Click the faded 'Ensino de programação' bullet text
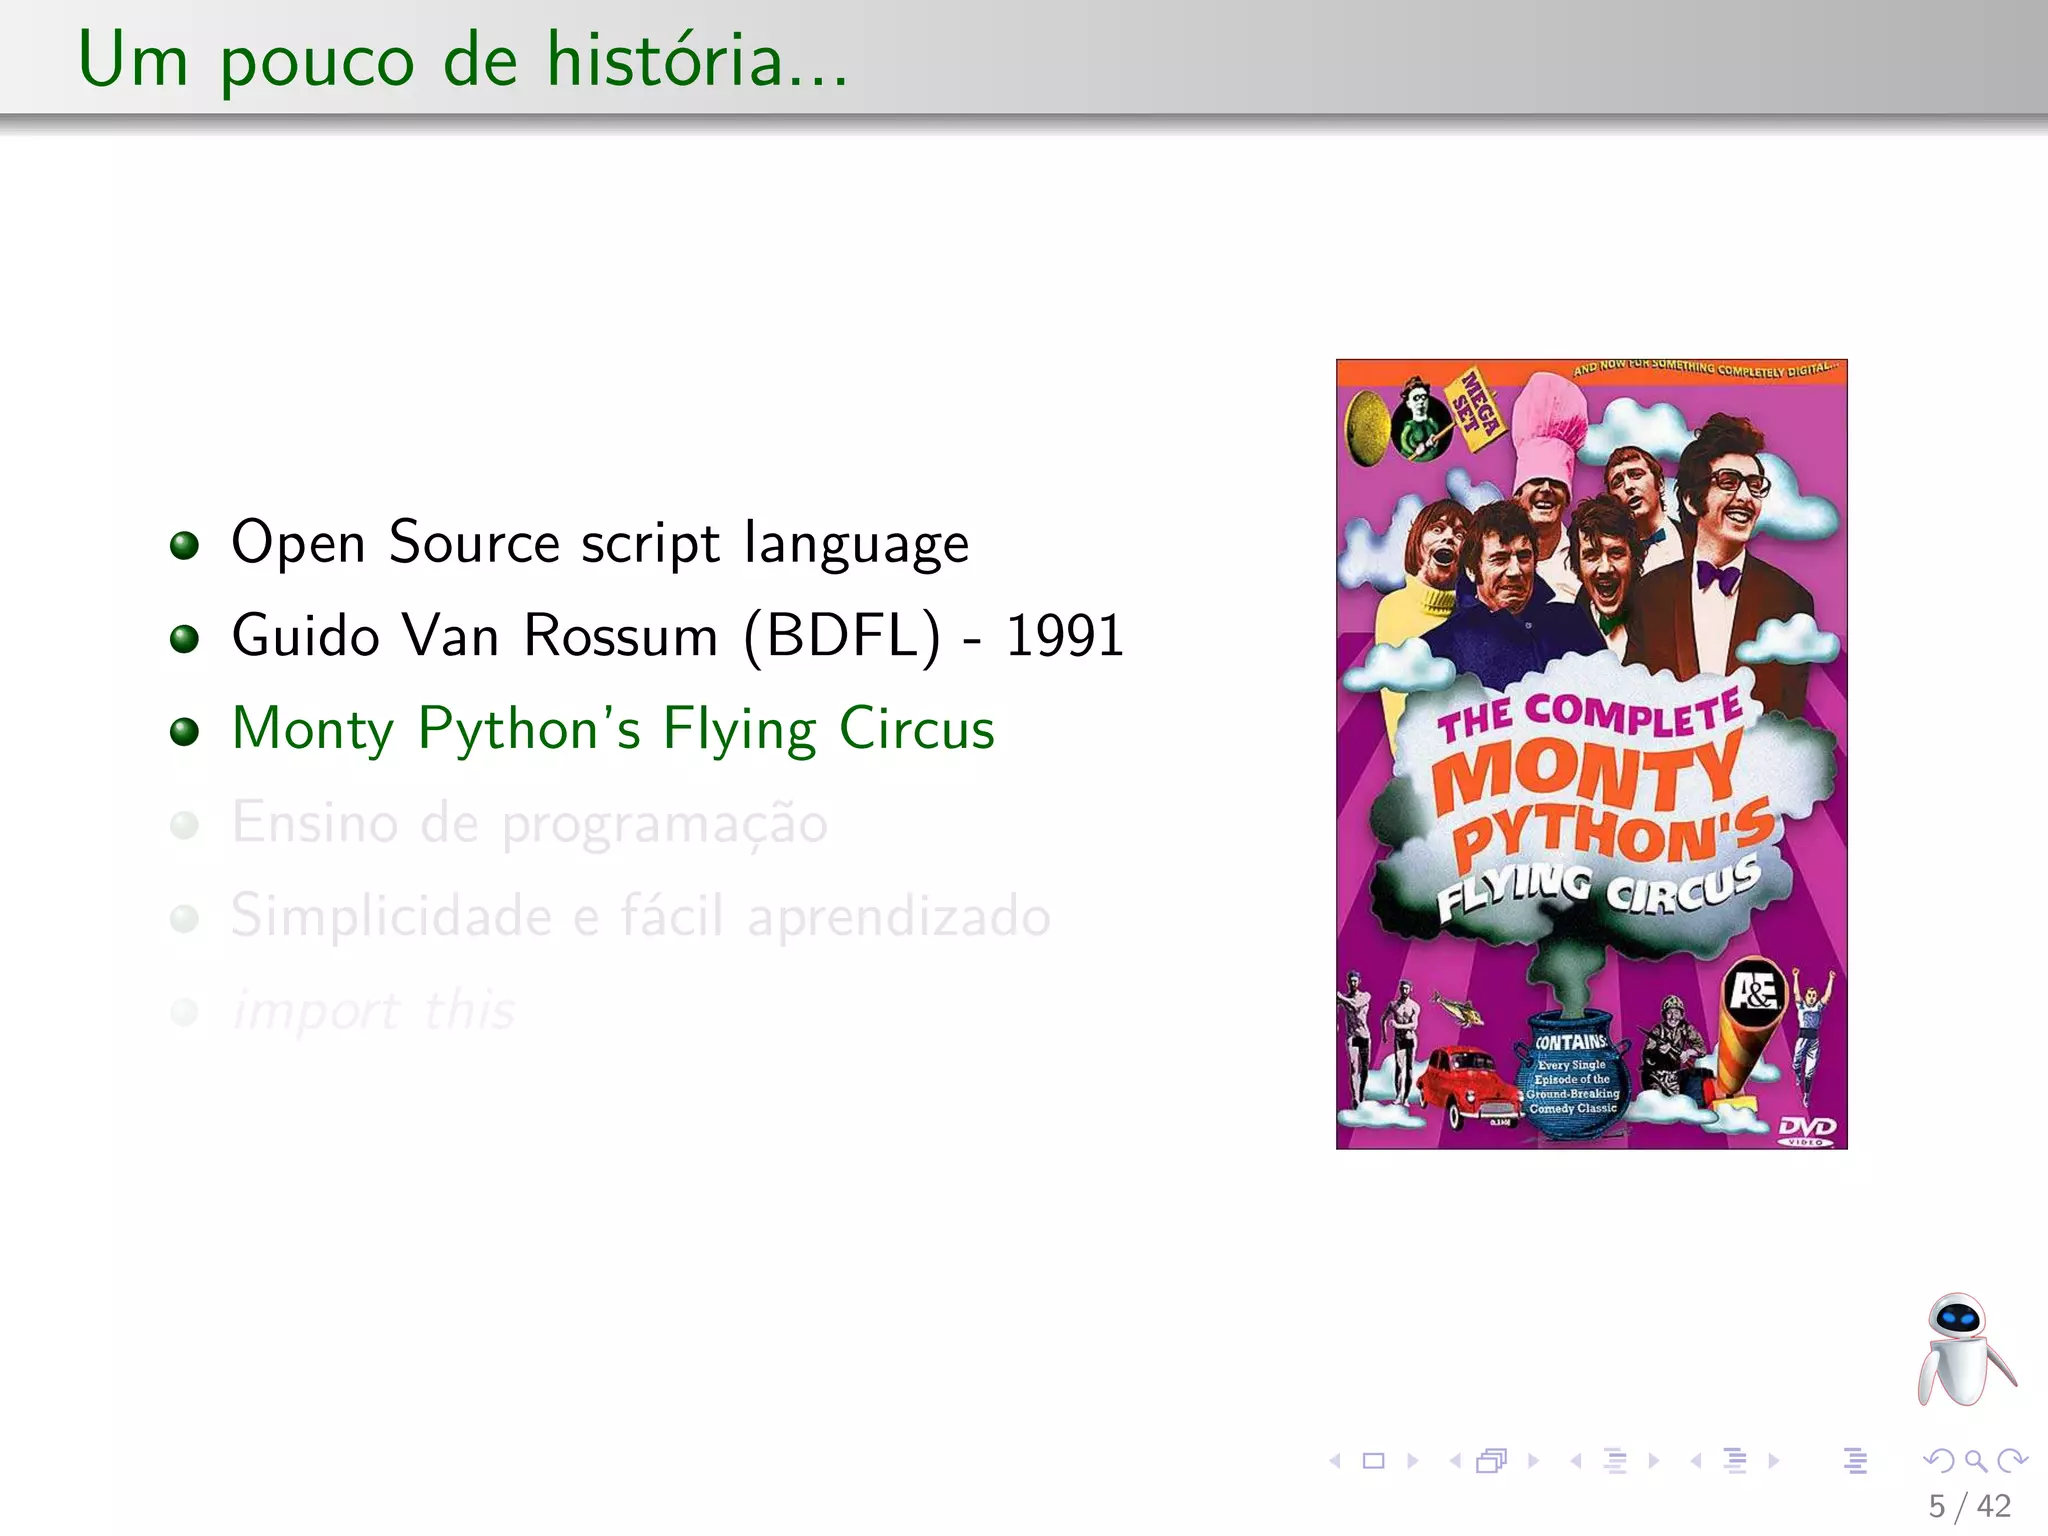The height and width of the screenshot is (1536, 2048). click(530, 824)
